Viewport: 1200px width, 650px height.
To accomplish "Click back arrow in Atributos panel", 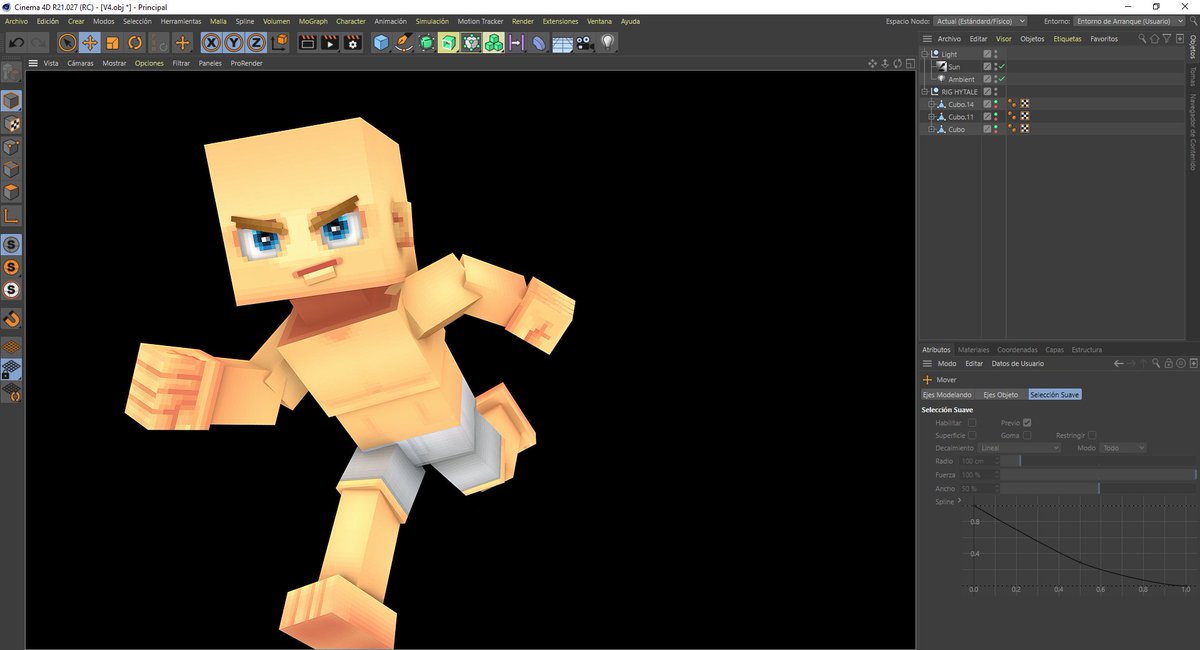I will coord(1119,363).
